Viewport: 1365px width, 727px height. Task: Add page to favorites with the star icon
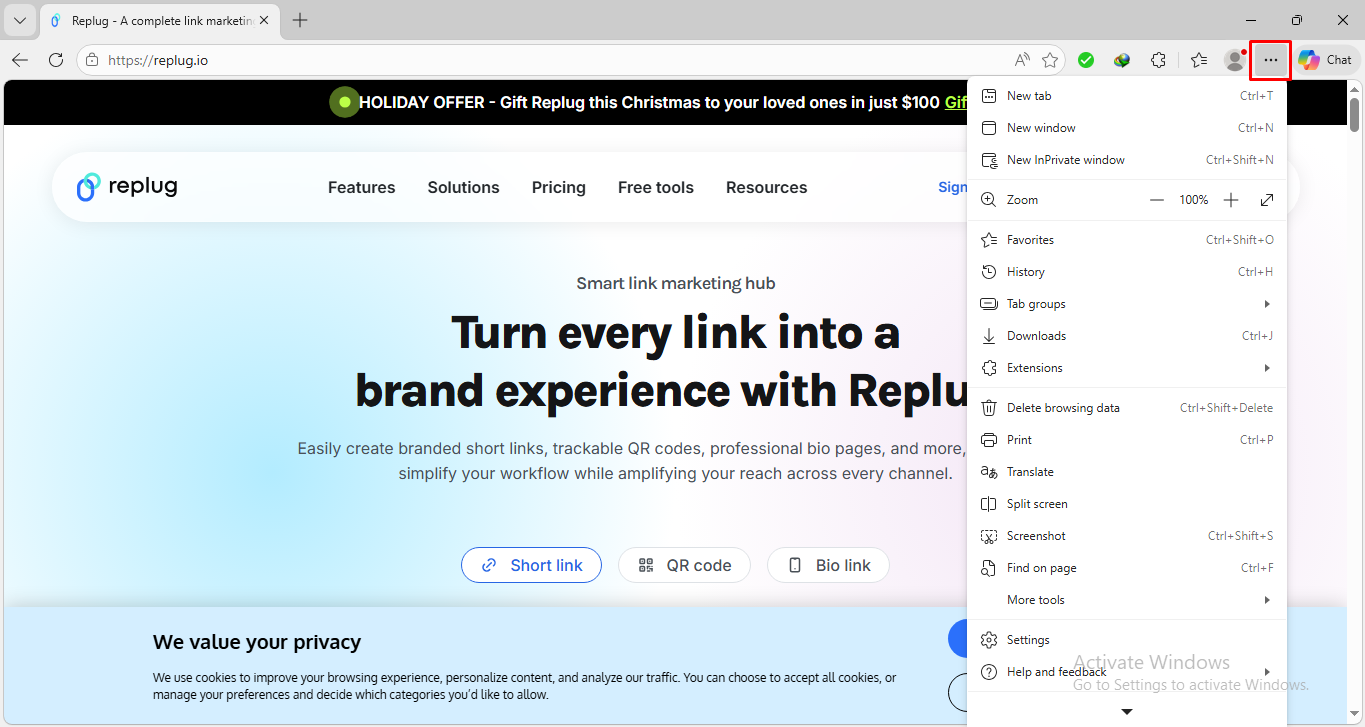click(x=1051, y=60)
